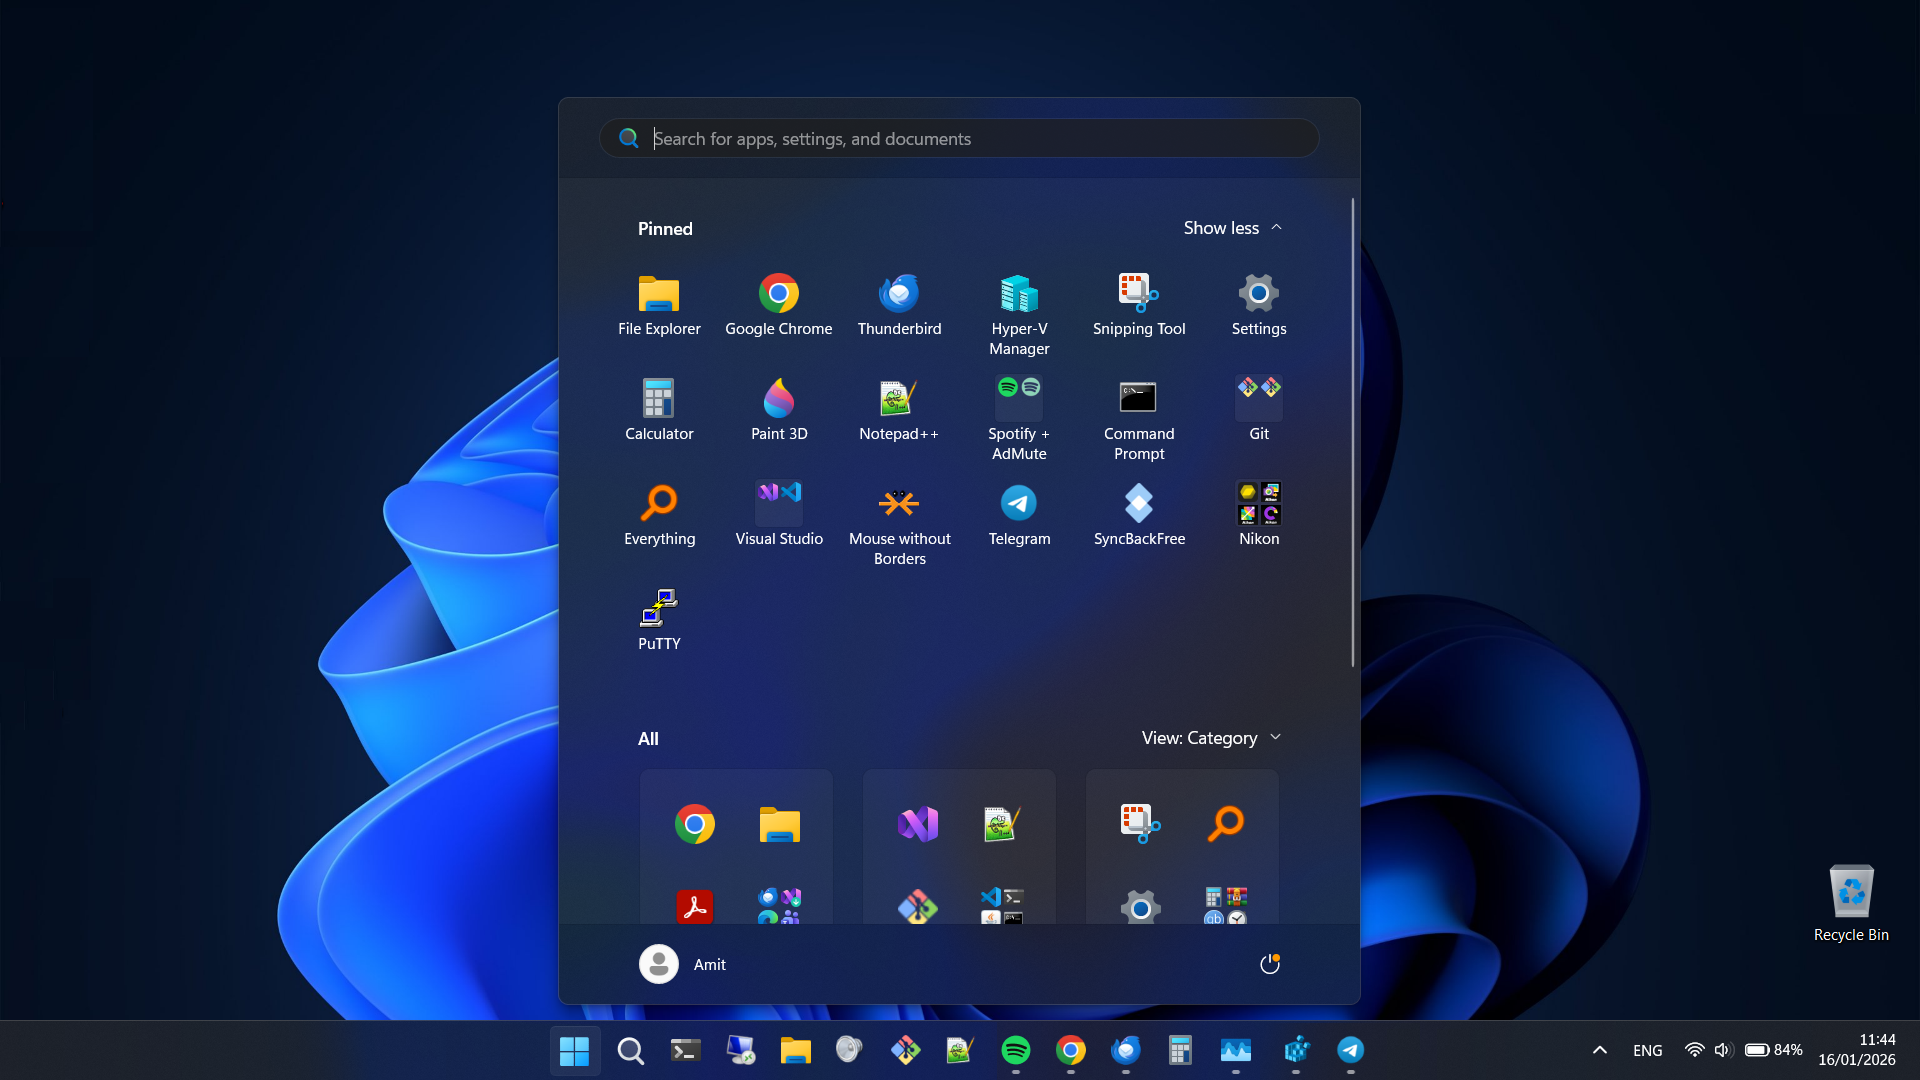The image size is (1920, 1080).
Task: Open Mouse without Borders from Pinned
Action: click(899, 525)
